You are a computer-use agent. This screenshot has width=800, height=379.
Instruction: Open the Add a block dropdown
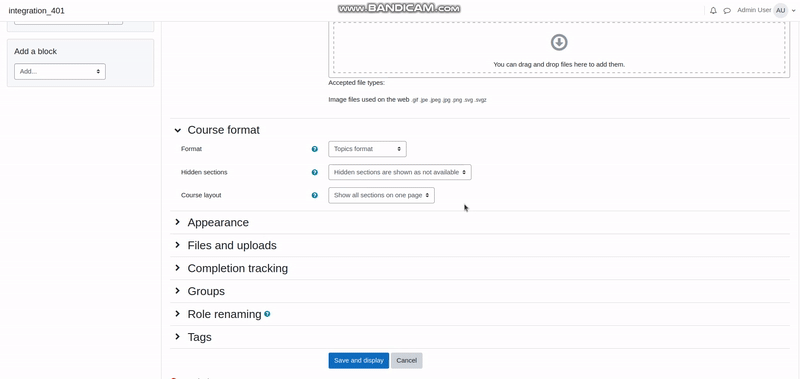[x=60, y=71]
